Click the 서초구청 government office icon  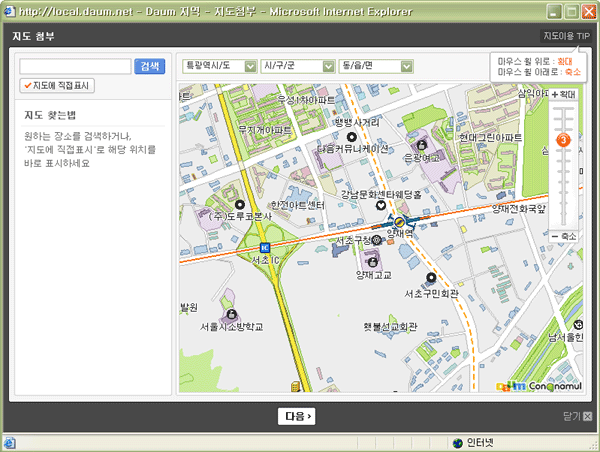tap(377, 240)
